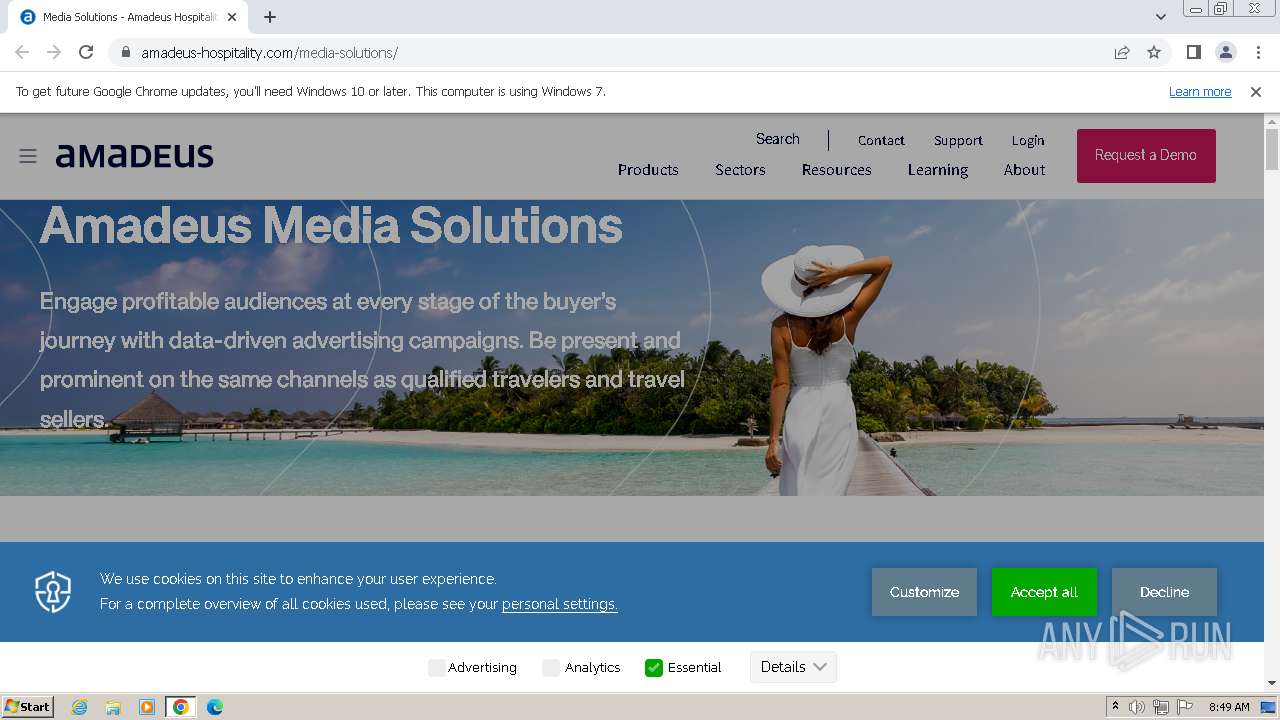The width and height of the screenshot is (1280, 720).
Task: Click the volume tray icon
Action: (1137, 707)
